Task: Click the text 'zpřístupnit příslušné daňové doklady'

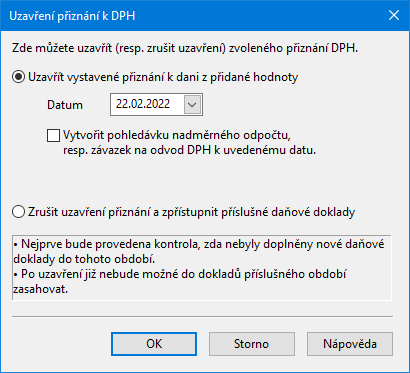Action: tap(257, 212)
